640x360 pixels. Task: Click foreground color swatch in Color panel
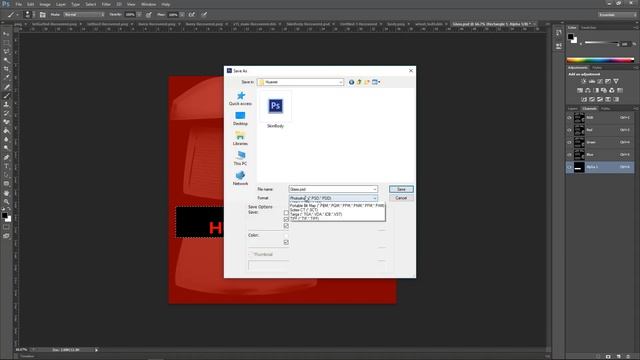571,37
